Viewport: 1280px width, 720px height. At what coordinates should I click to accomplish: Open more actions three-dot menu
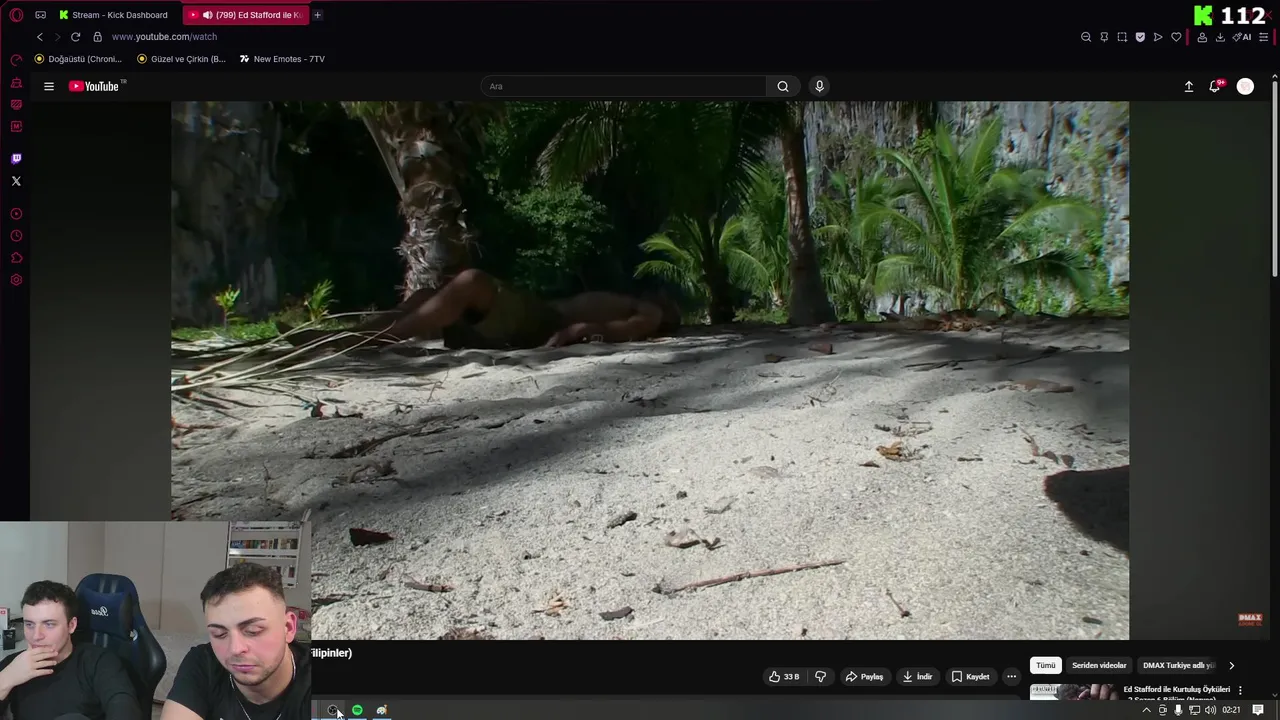click(x=1011, y=677)
